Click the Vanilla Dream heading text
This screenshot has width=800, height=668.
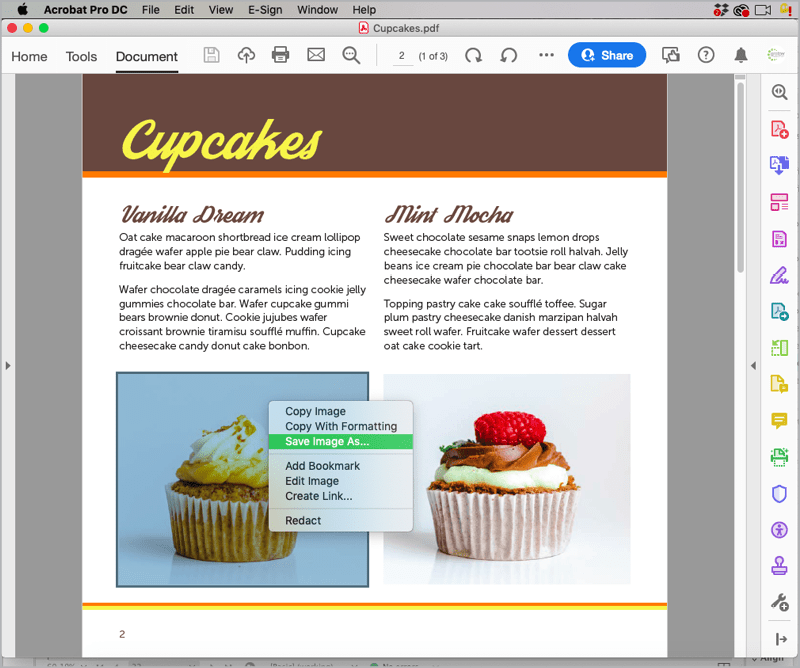click(192, 215)
